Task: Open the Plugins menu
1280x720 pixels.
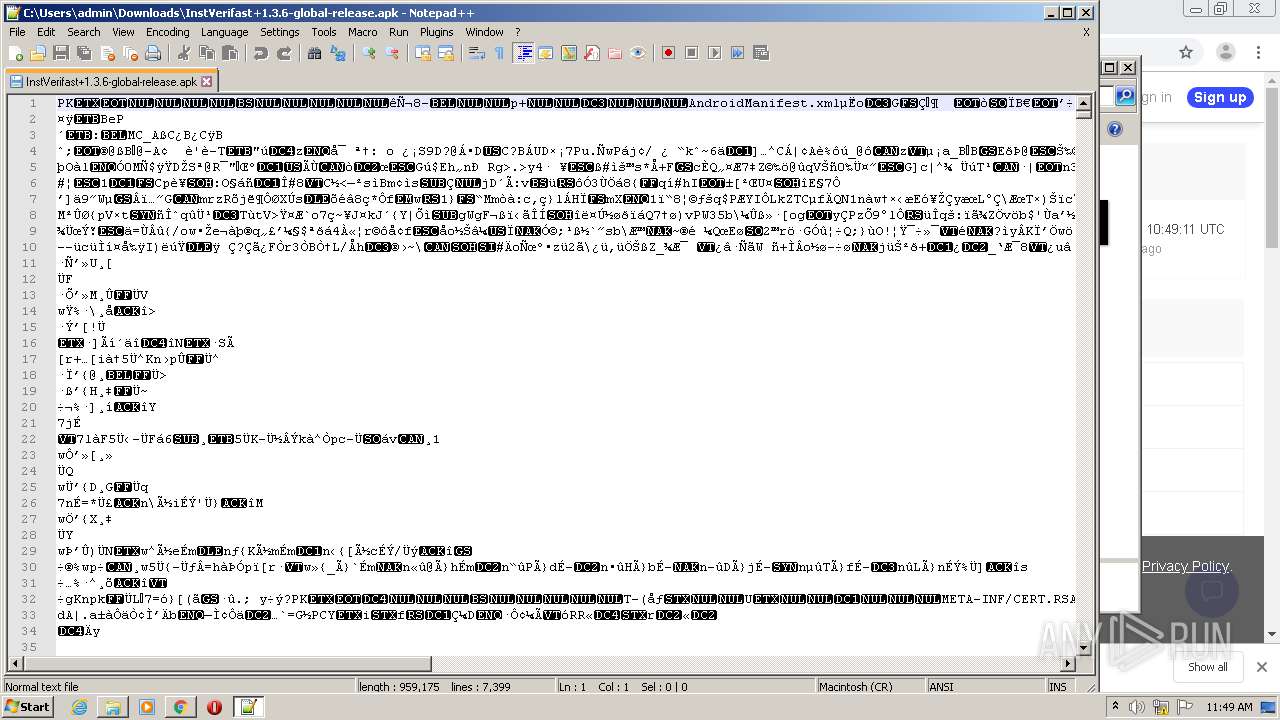Action: click(x=437, y=32)
